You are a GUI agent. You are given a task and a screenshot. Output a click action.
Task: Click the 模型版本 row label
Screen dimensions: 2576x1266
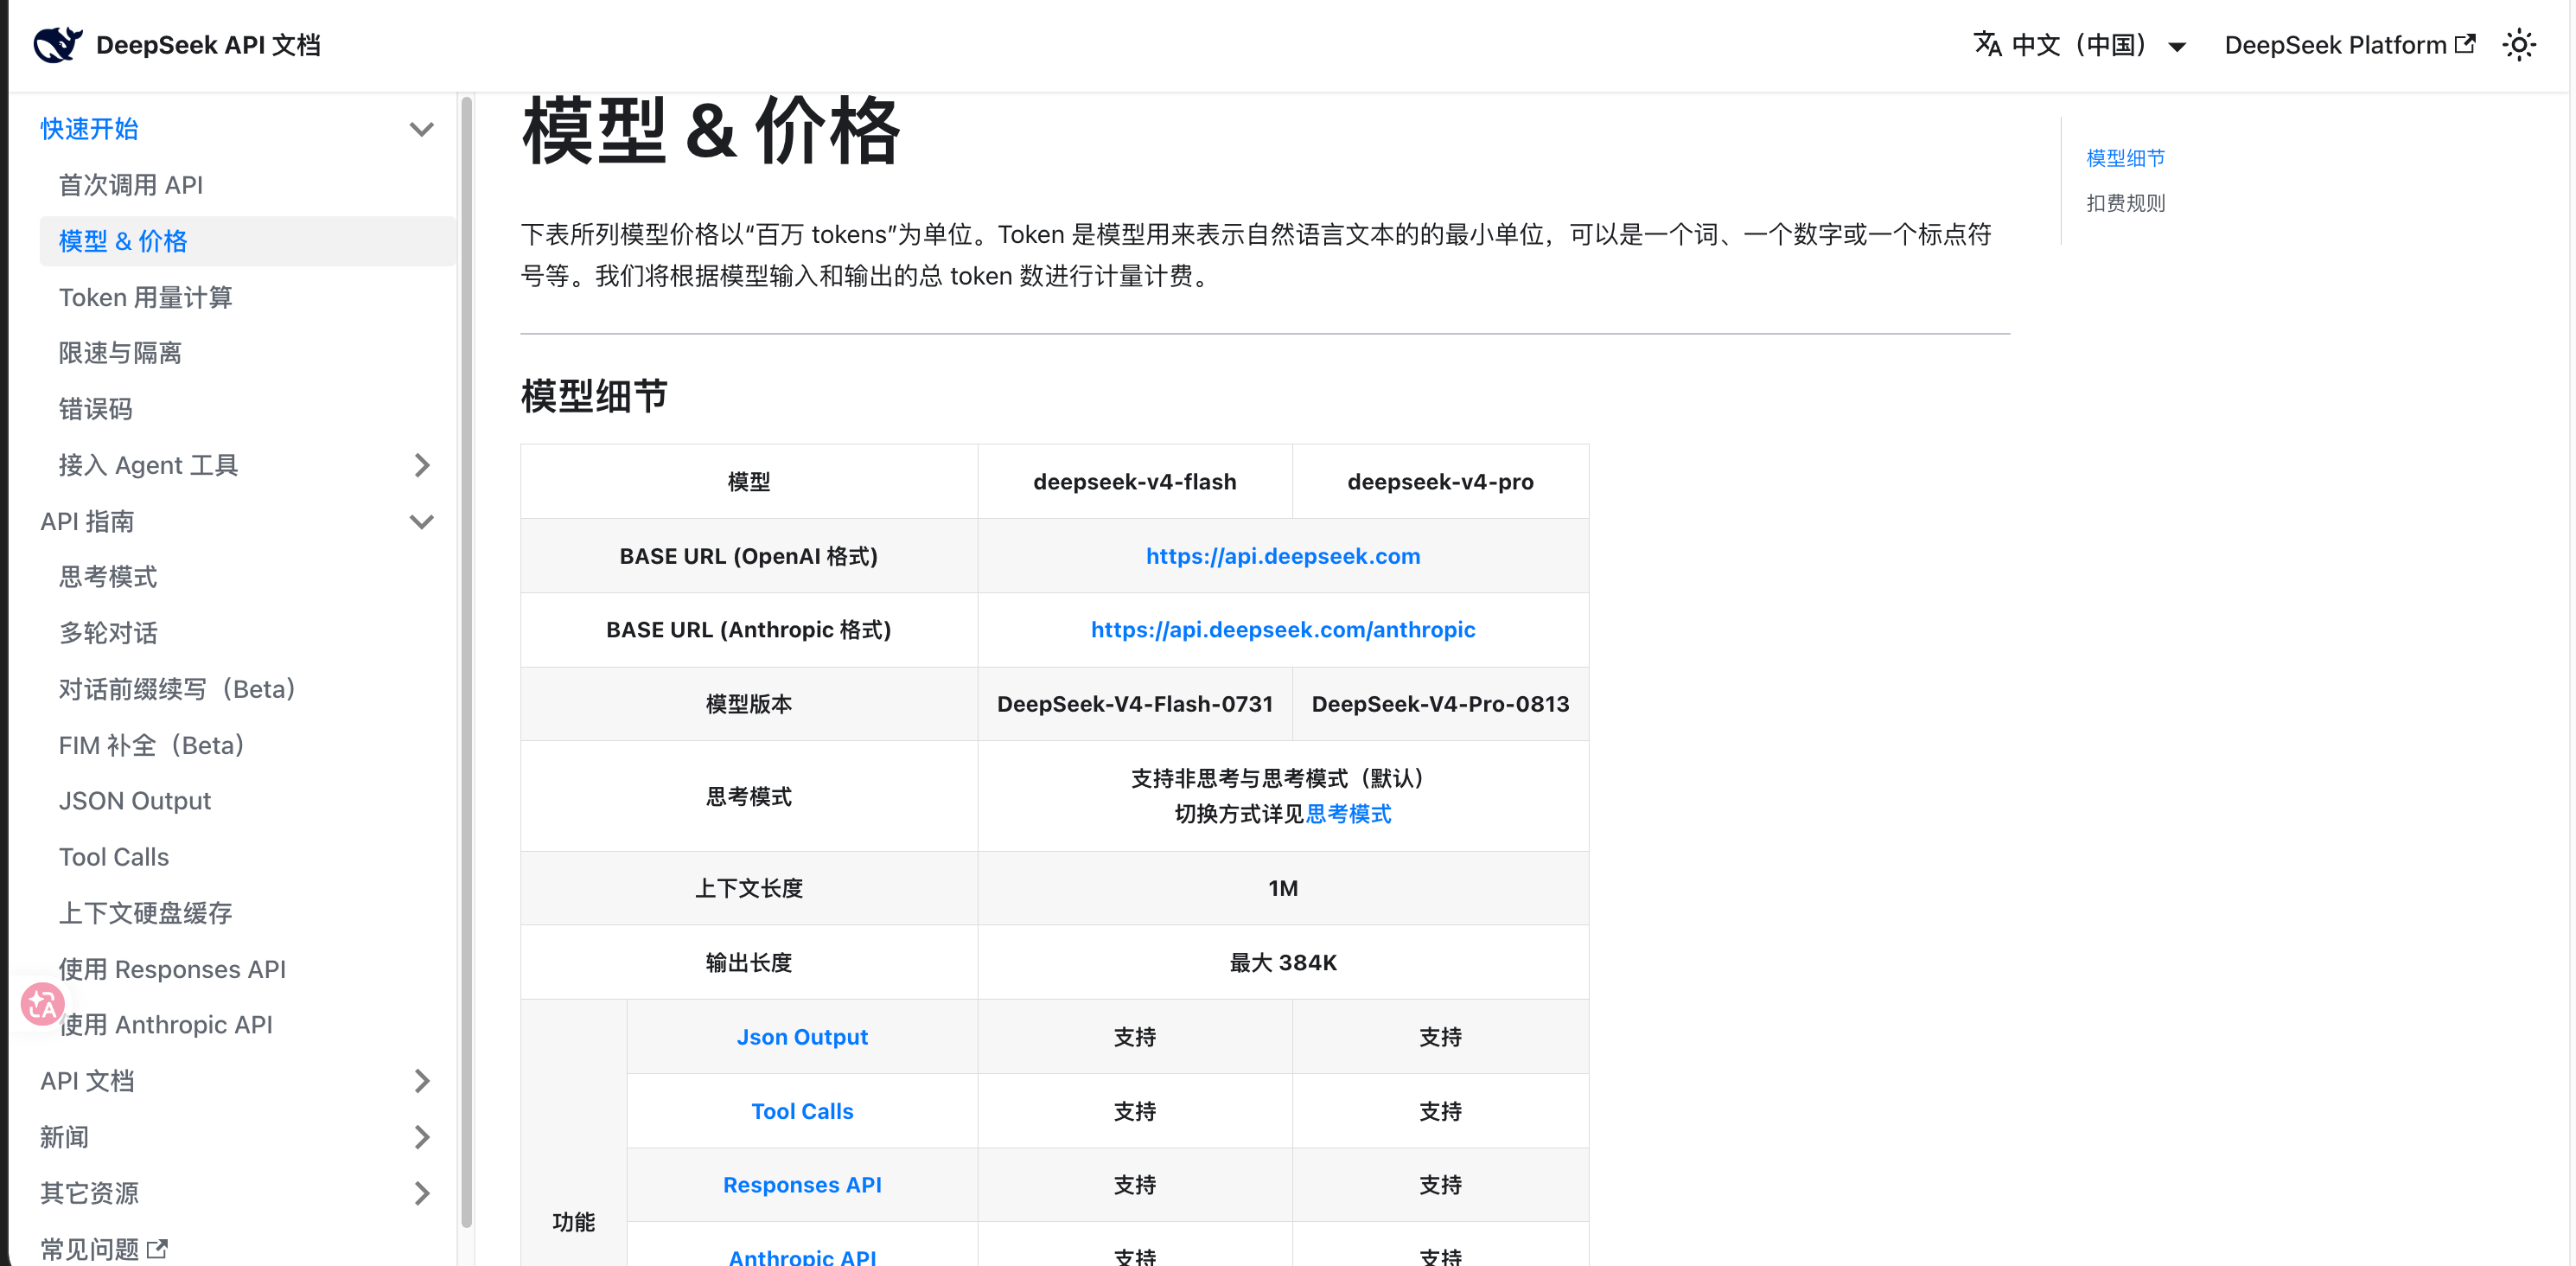click(x=748, y=704)
